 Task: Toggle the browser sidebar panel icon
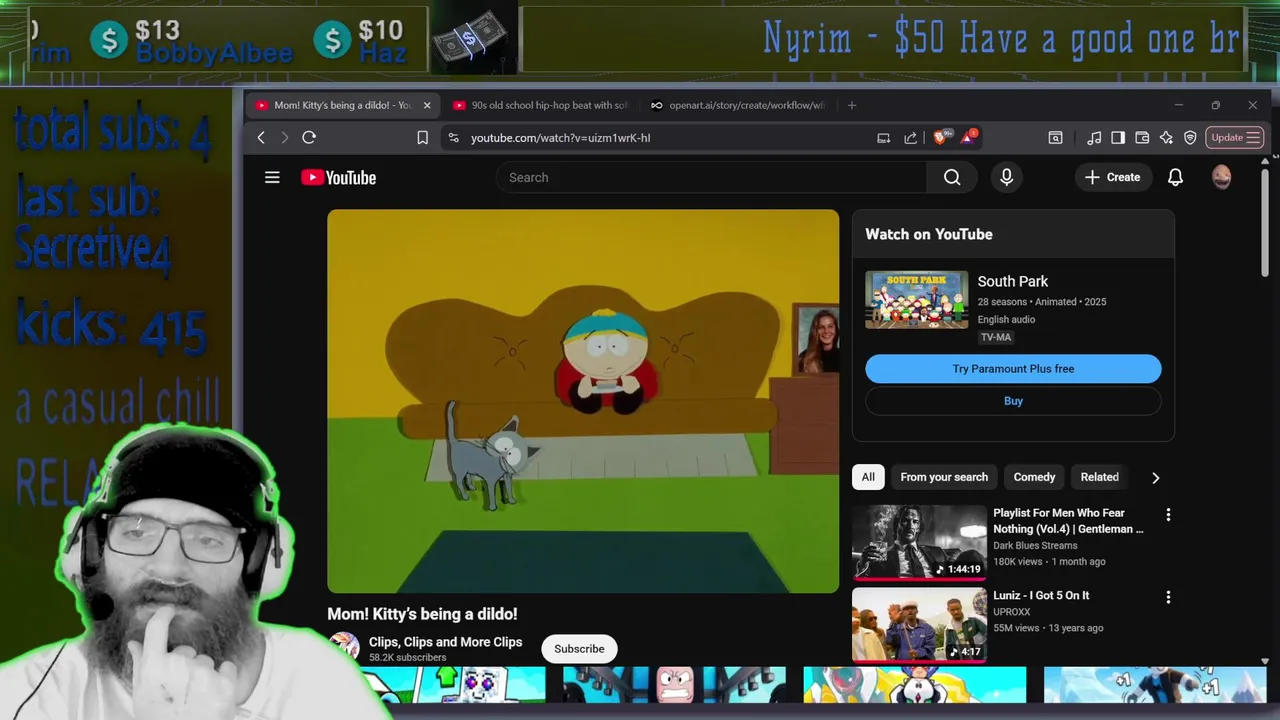[x=1118, y=137]
